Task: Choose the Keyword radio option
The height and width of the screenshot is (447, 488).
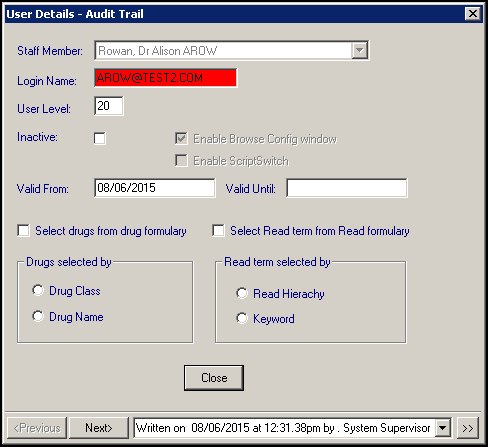Action: click(242, 318)
